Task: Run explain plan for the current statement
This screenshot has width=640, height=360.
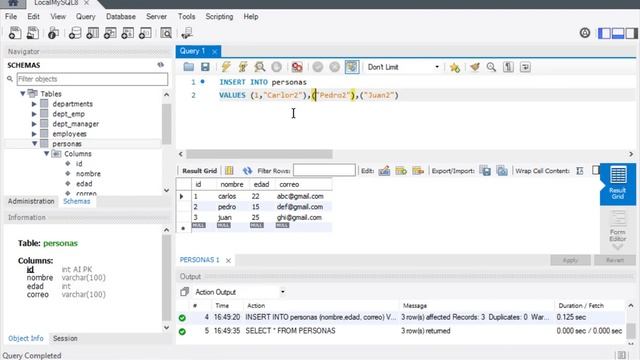Action: pos(260,67)
